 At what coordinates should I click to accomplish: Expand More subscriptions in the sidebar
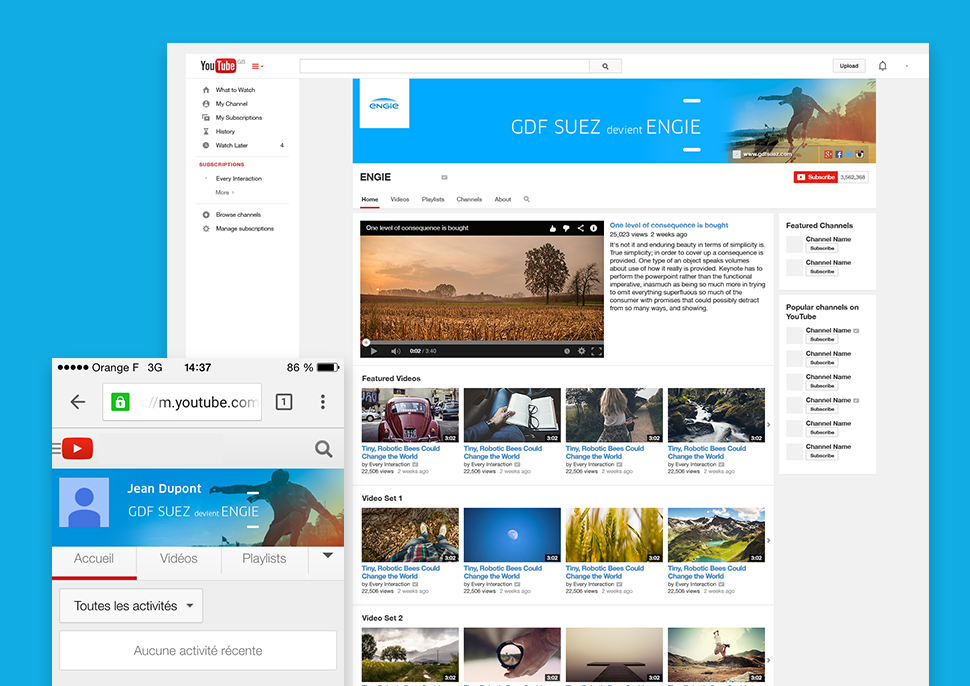coord(225,192)
